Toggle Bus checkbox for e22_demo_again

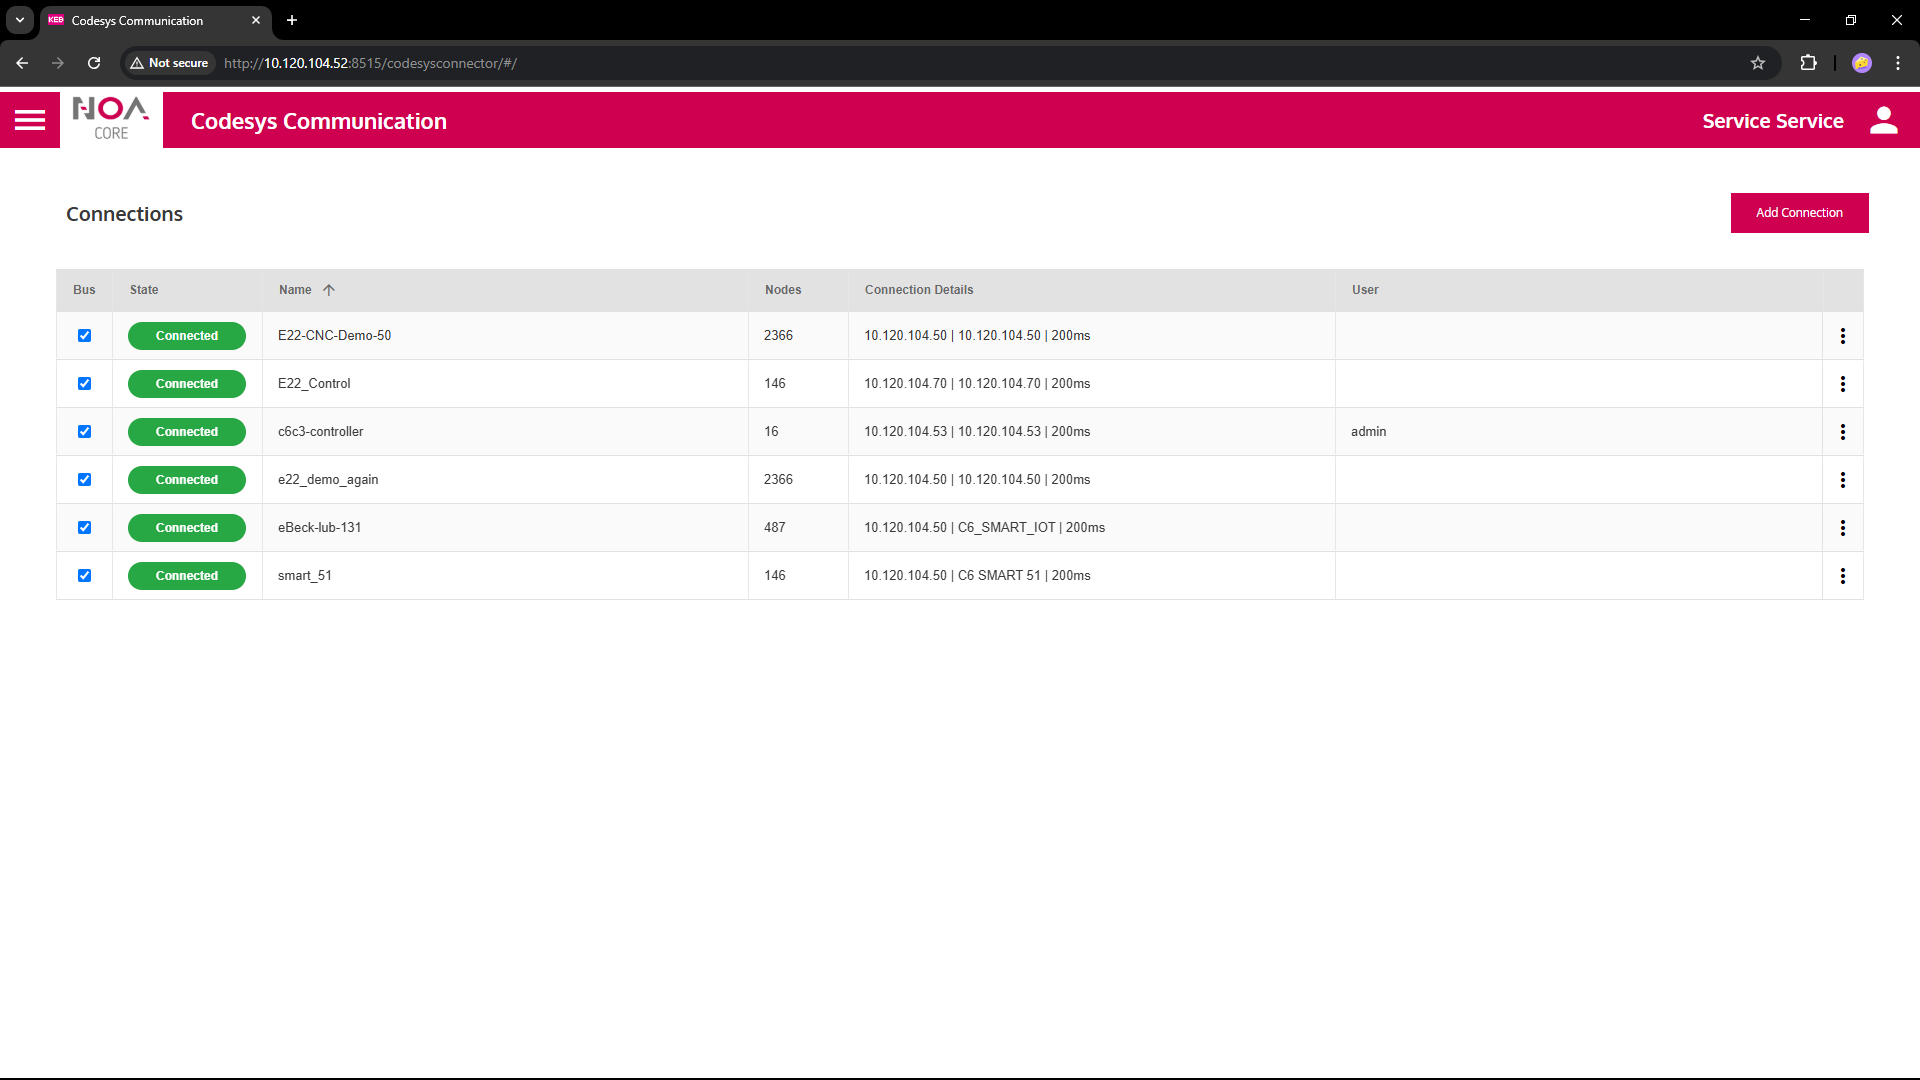point(85,480)
